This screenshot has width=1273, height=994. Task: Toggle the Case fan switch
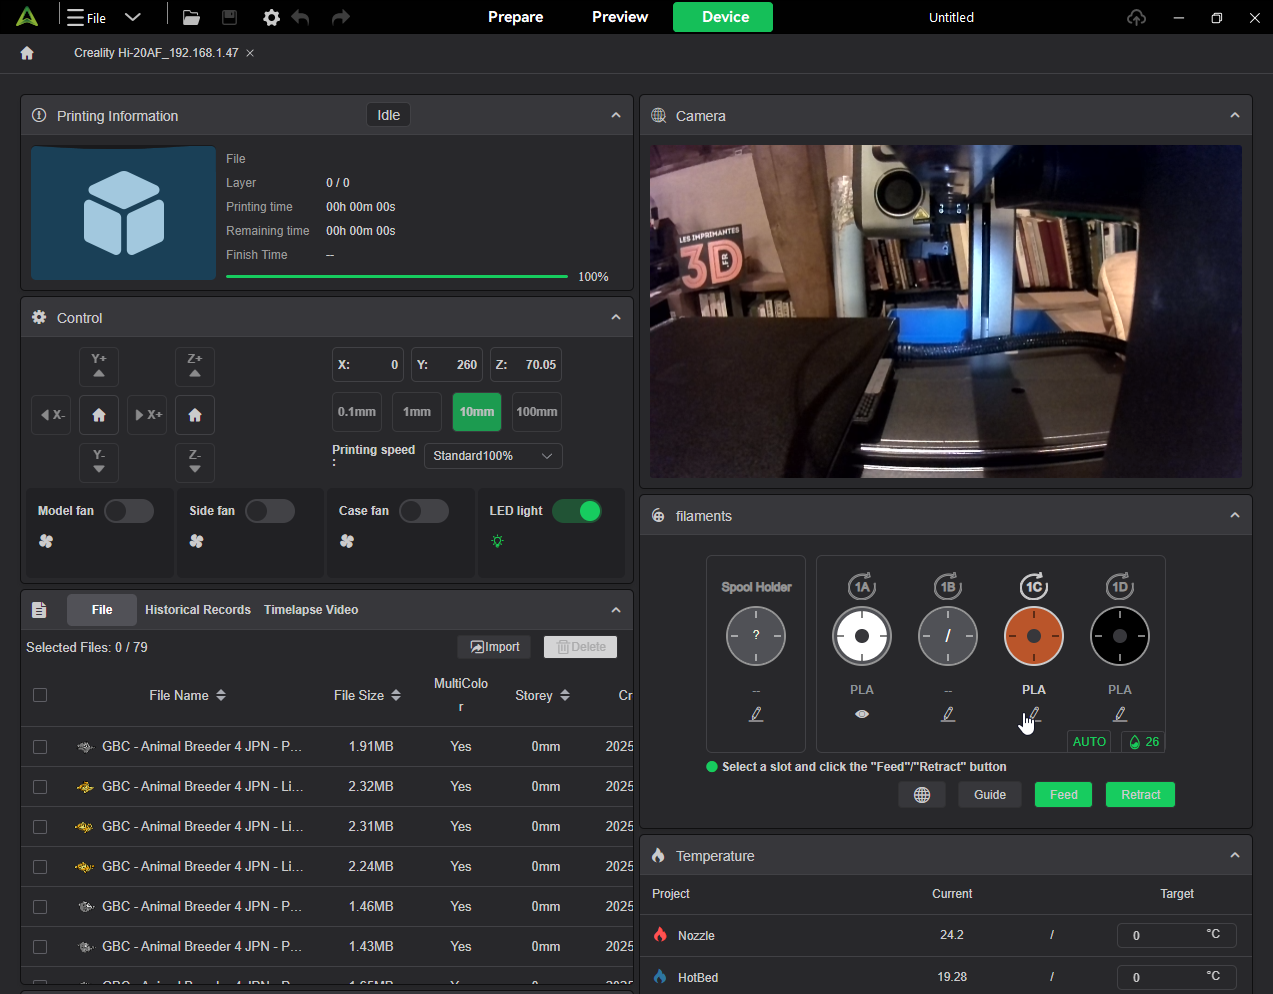pyautogui.click(x=424, y=511)
